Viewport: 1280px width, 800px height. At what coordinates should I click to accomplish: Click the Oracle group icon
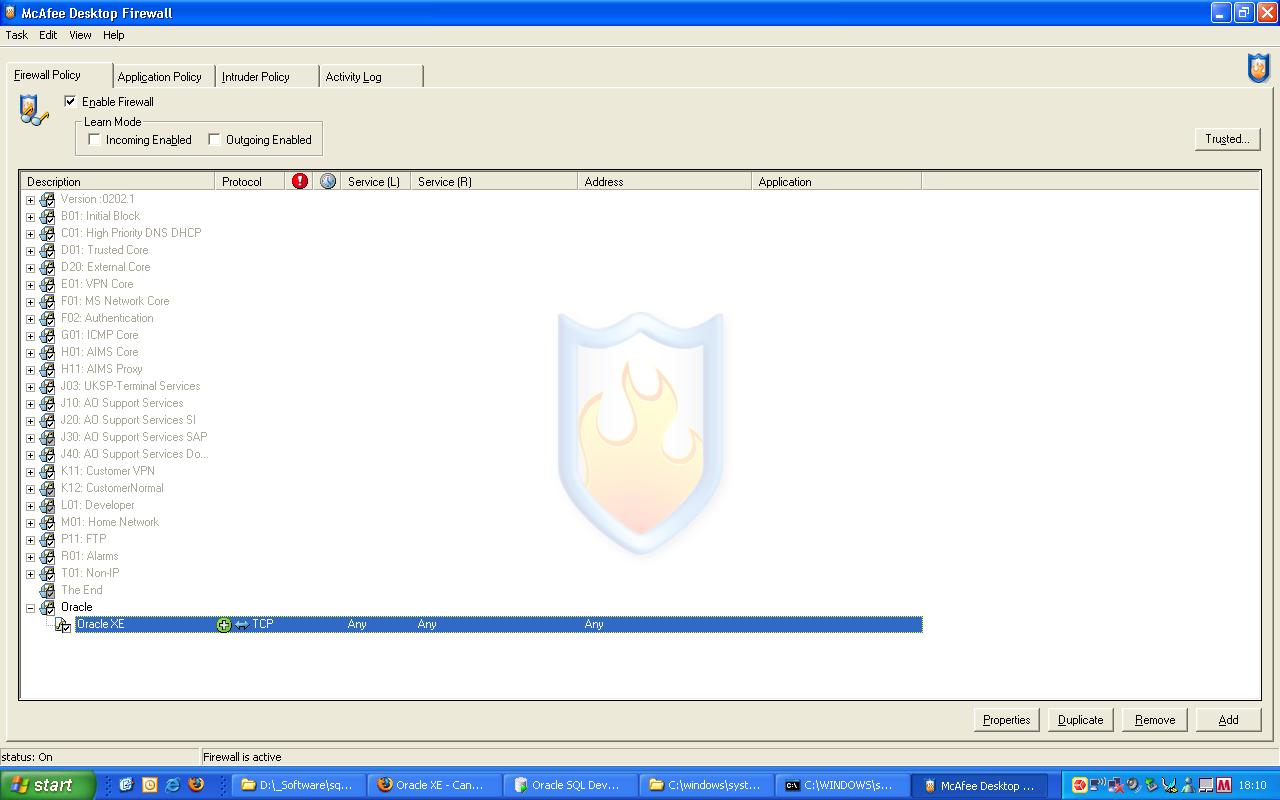coord(47,607)
